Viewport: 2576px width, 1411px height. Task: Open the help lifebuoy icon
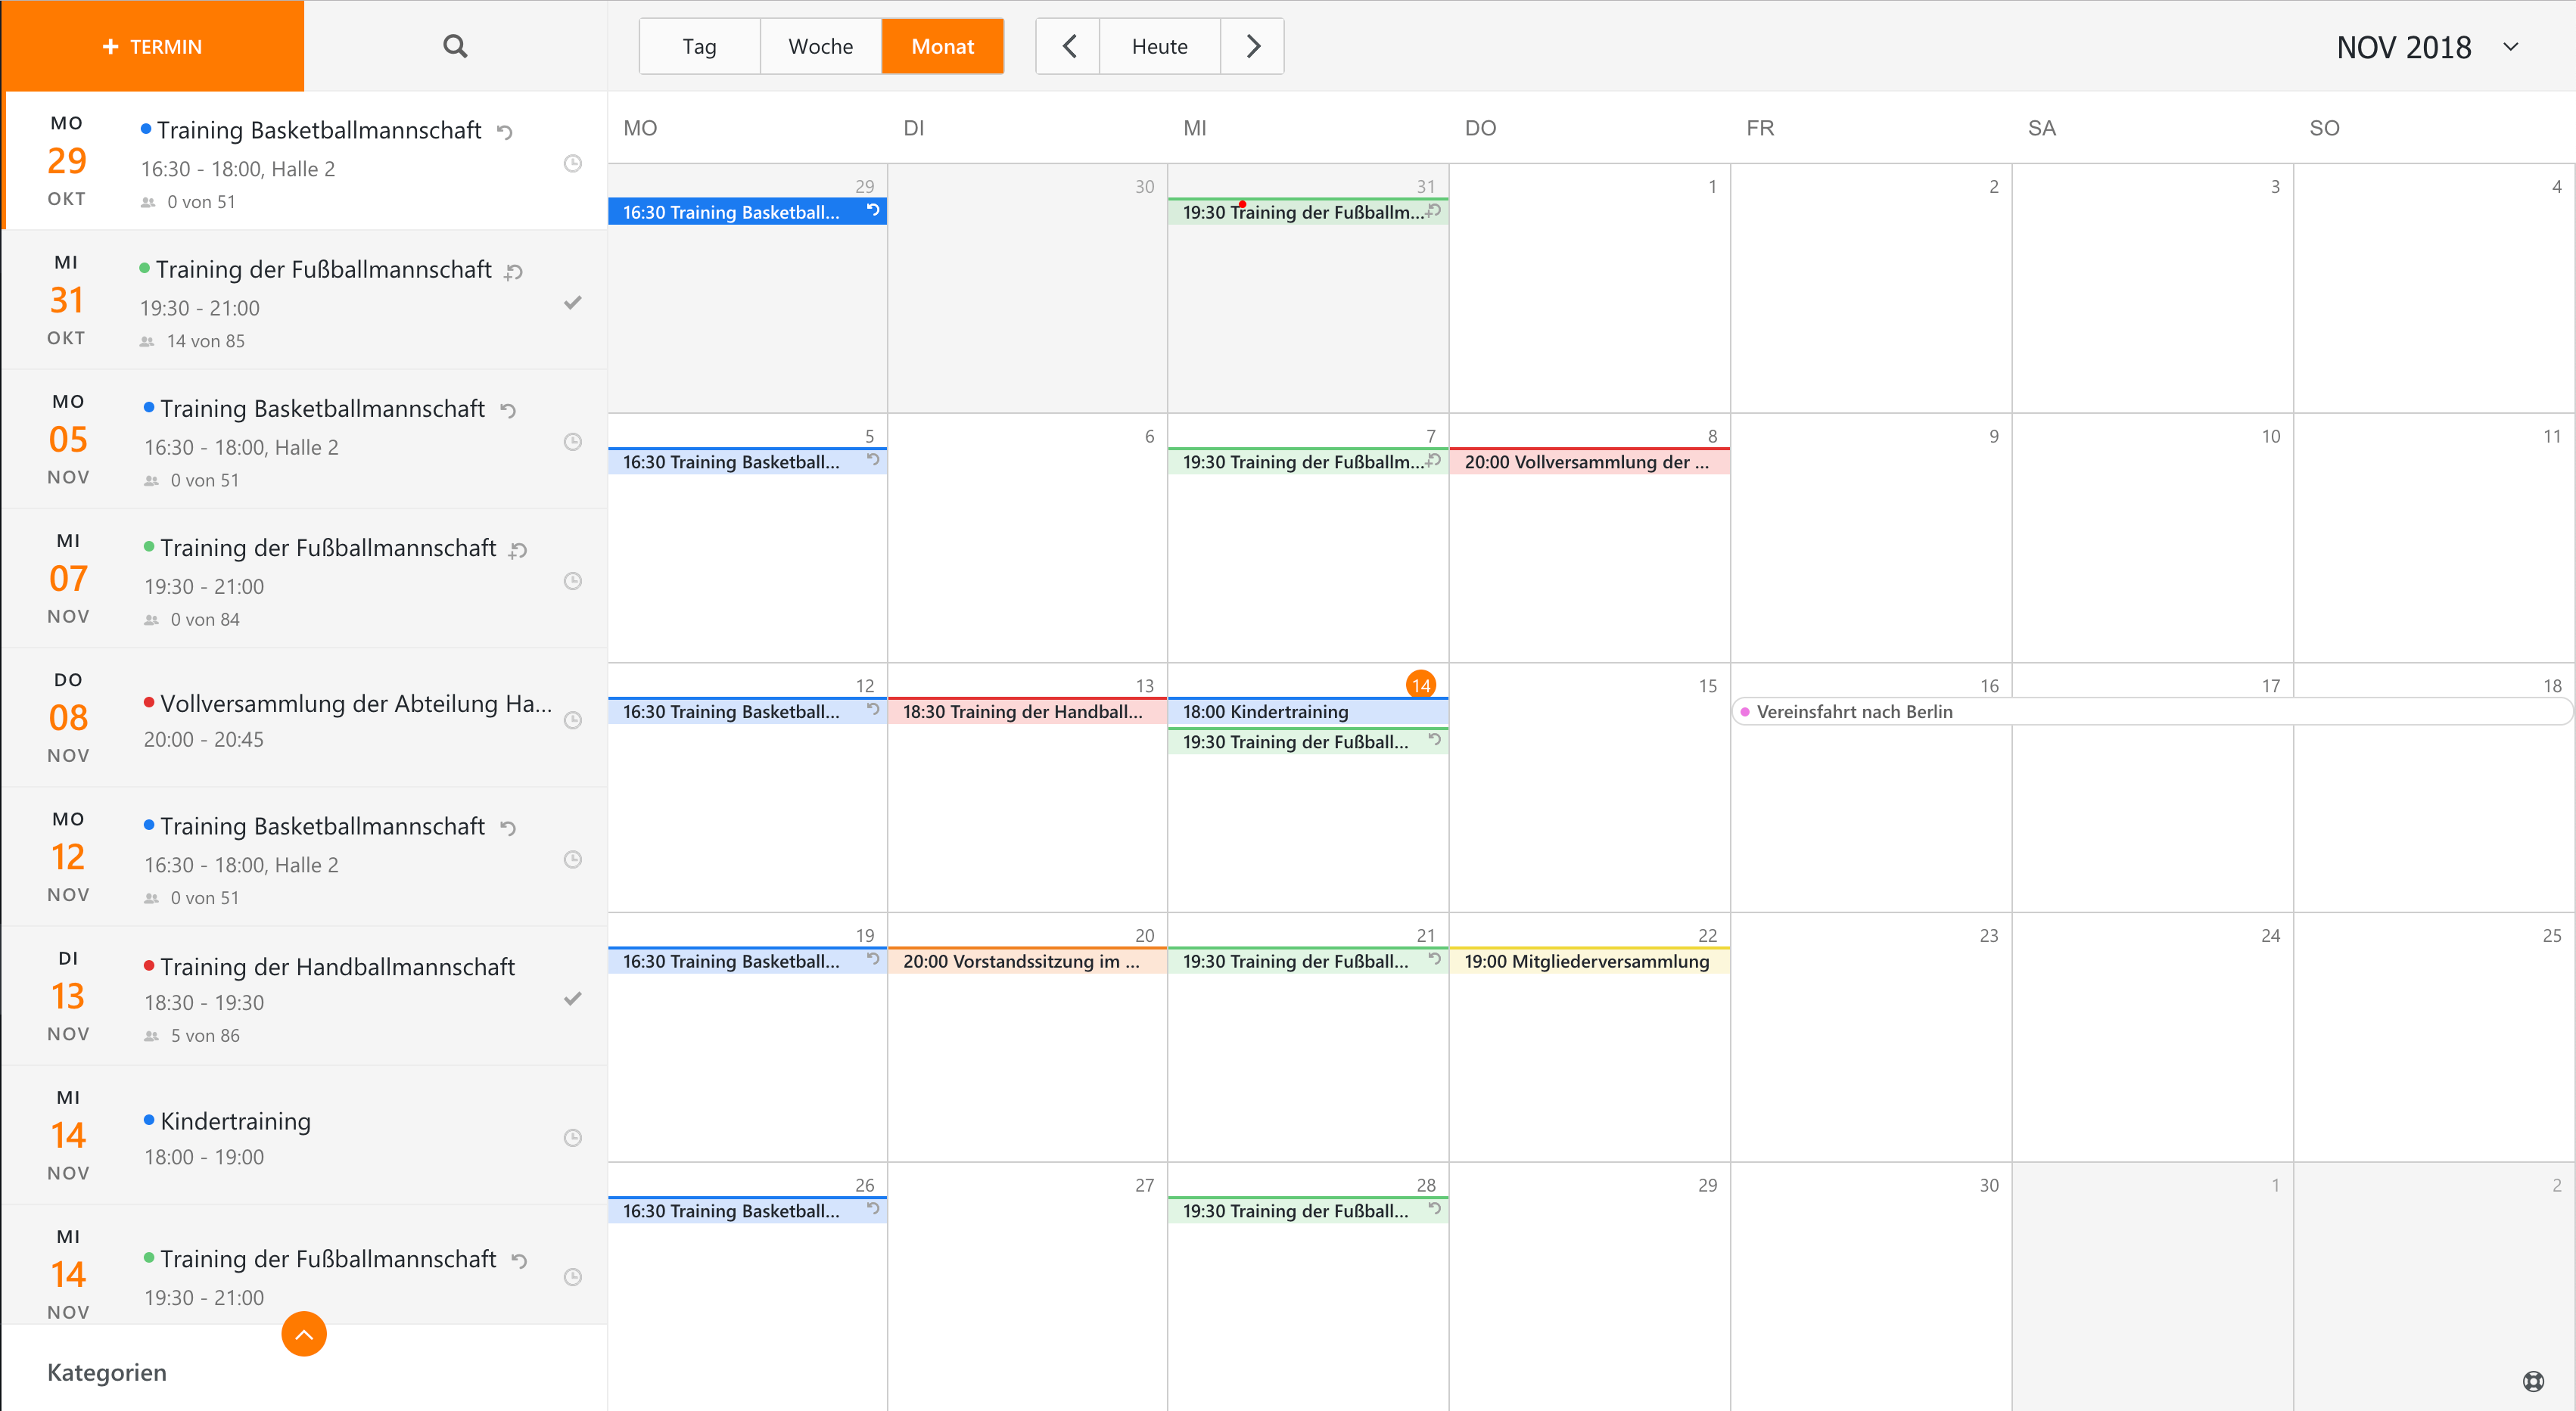2533,1381
